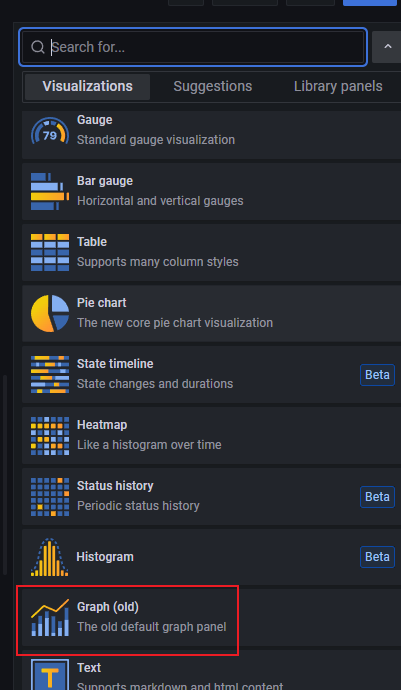Choose the State timeline icon
This screenshot has width=401, height=690.
tap(50, 374)
